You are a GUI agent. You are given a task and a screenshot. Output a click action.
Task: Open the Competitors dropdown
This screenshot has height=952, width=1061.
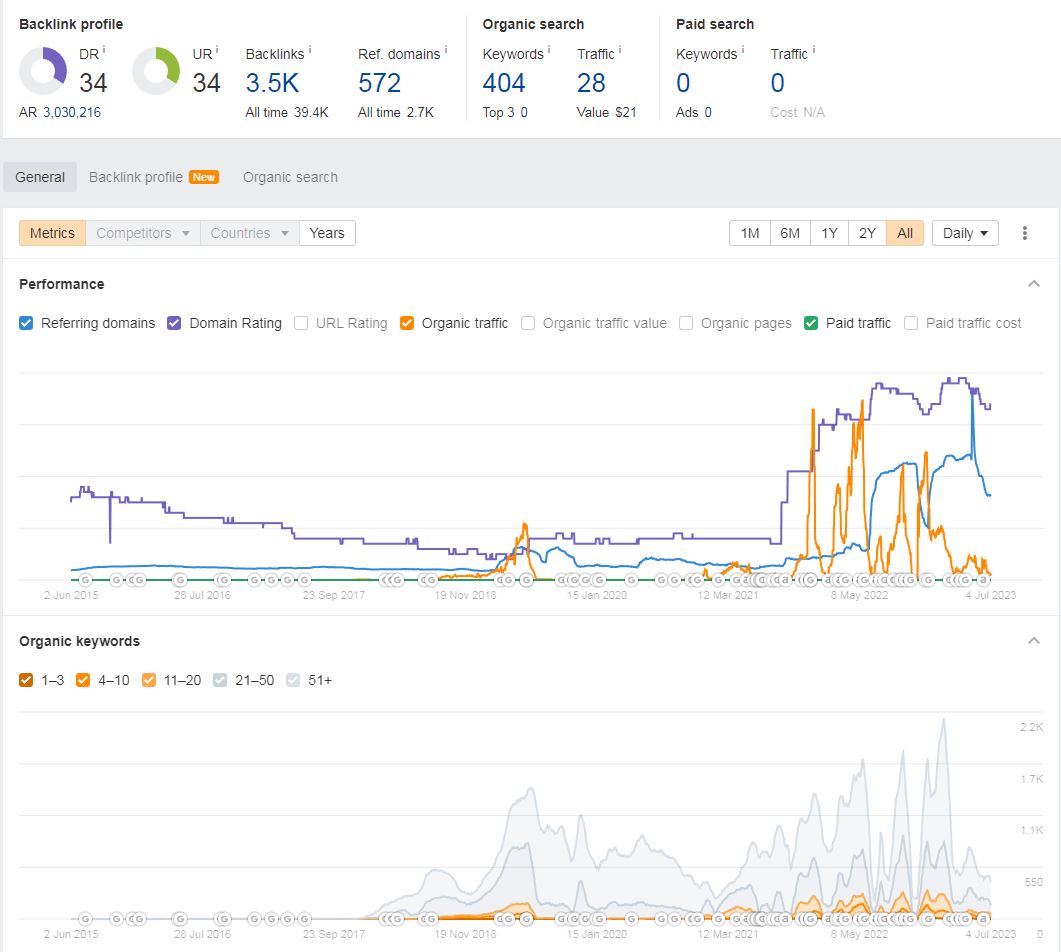click(x=143, y=233)
